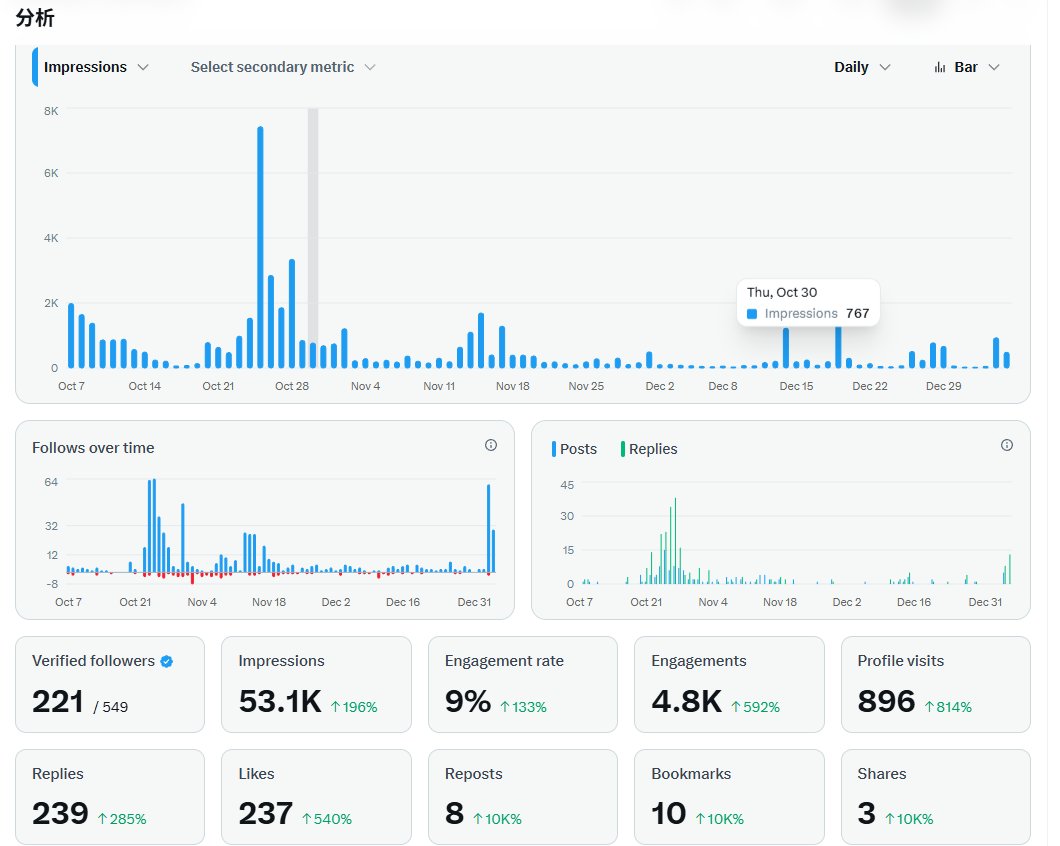Click the 分析 page heading
1060x846 pixels.
[35, 18]
